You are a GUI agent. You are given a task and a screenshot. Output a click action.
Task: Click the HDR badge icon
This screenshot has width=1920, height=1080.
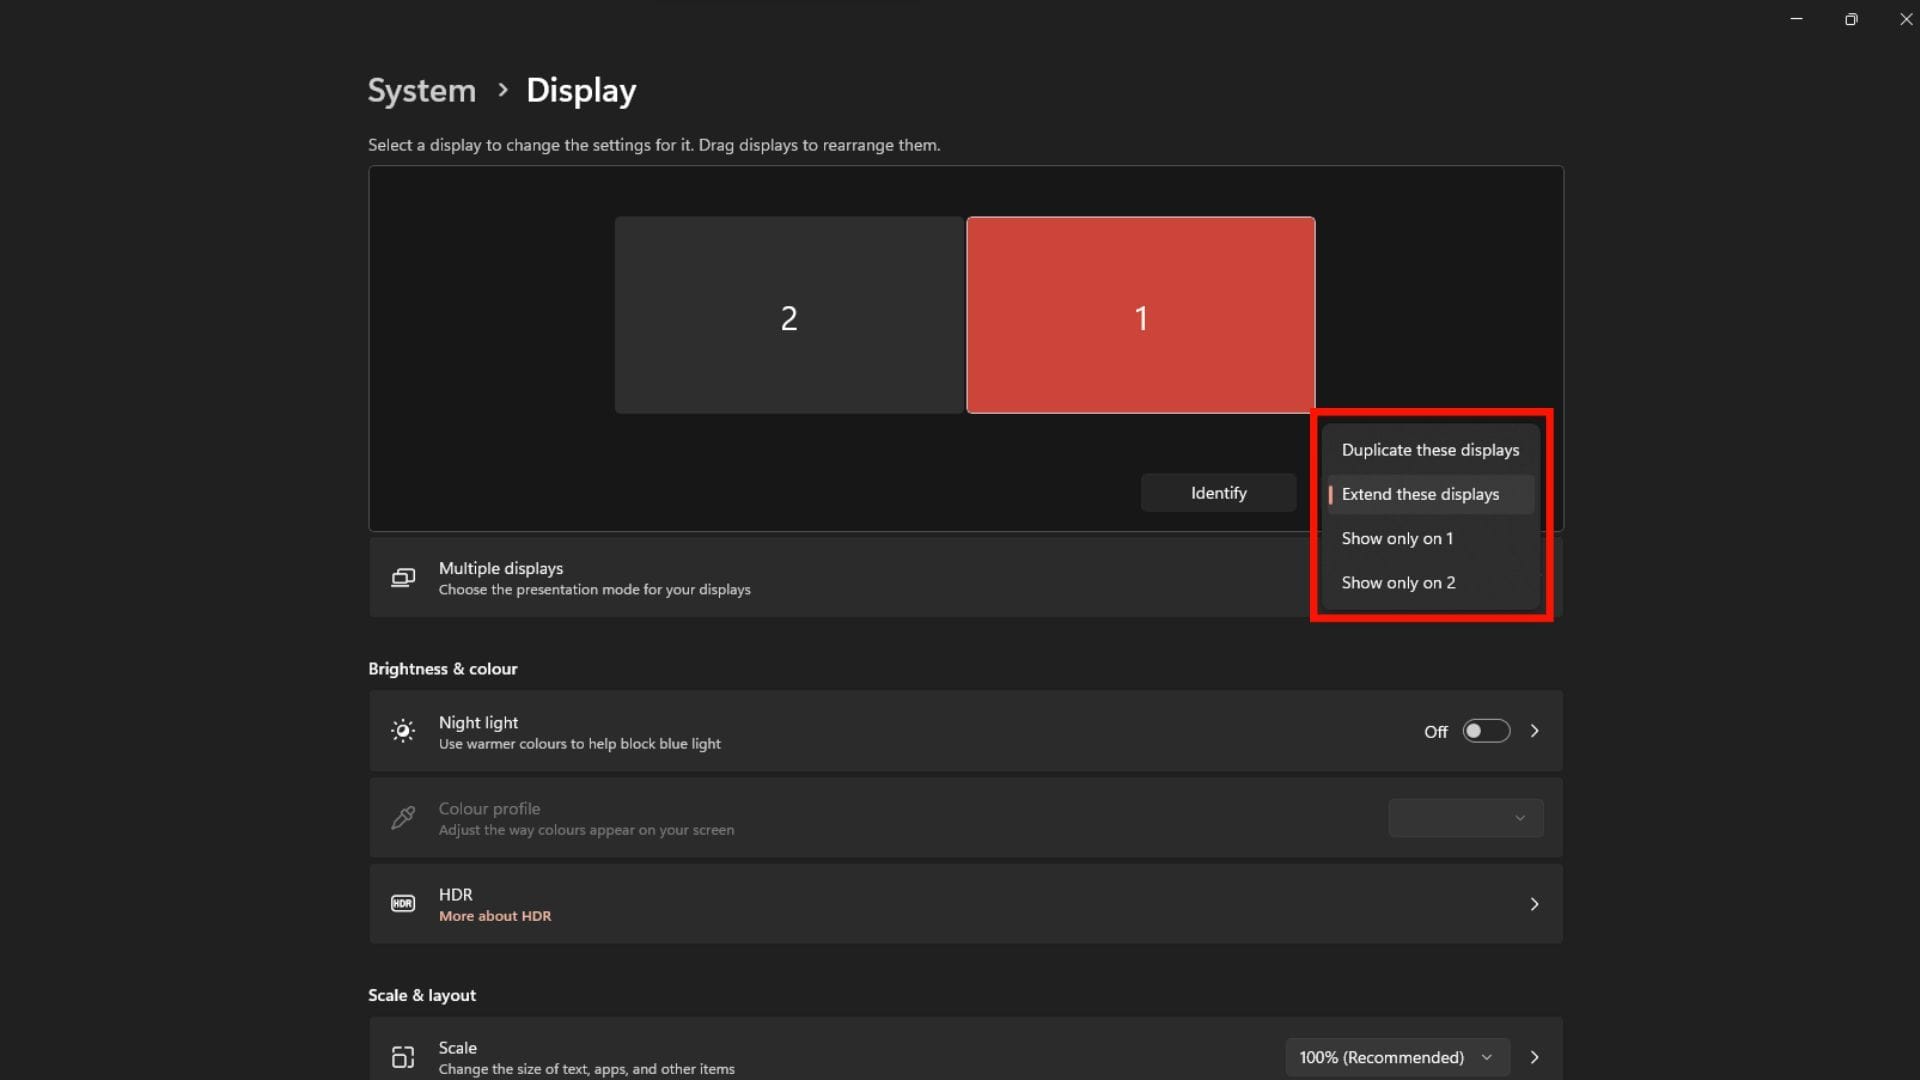[x=402, y=903]
